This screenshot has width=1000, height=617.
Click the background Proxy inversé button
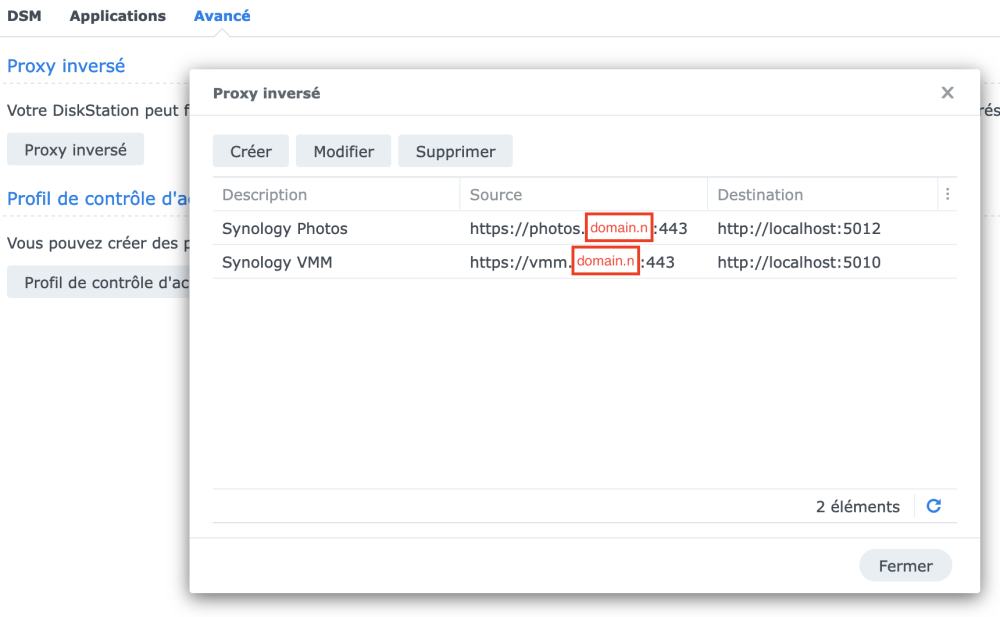pos(75,150)
